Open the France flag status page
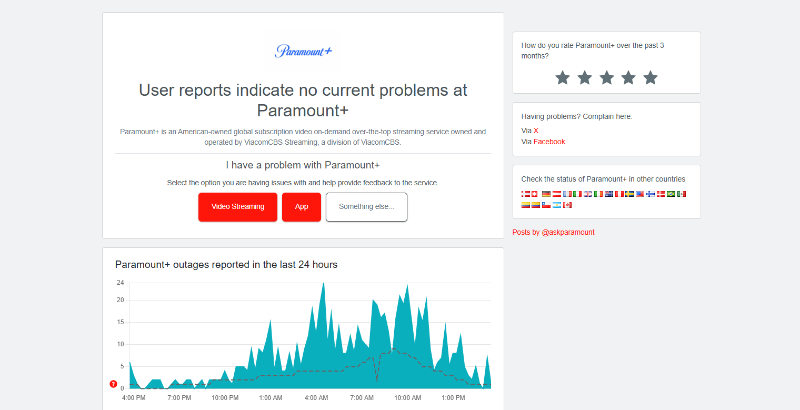800x410 pixels. coord(567,194)
